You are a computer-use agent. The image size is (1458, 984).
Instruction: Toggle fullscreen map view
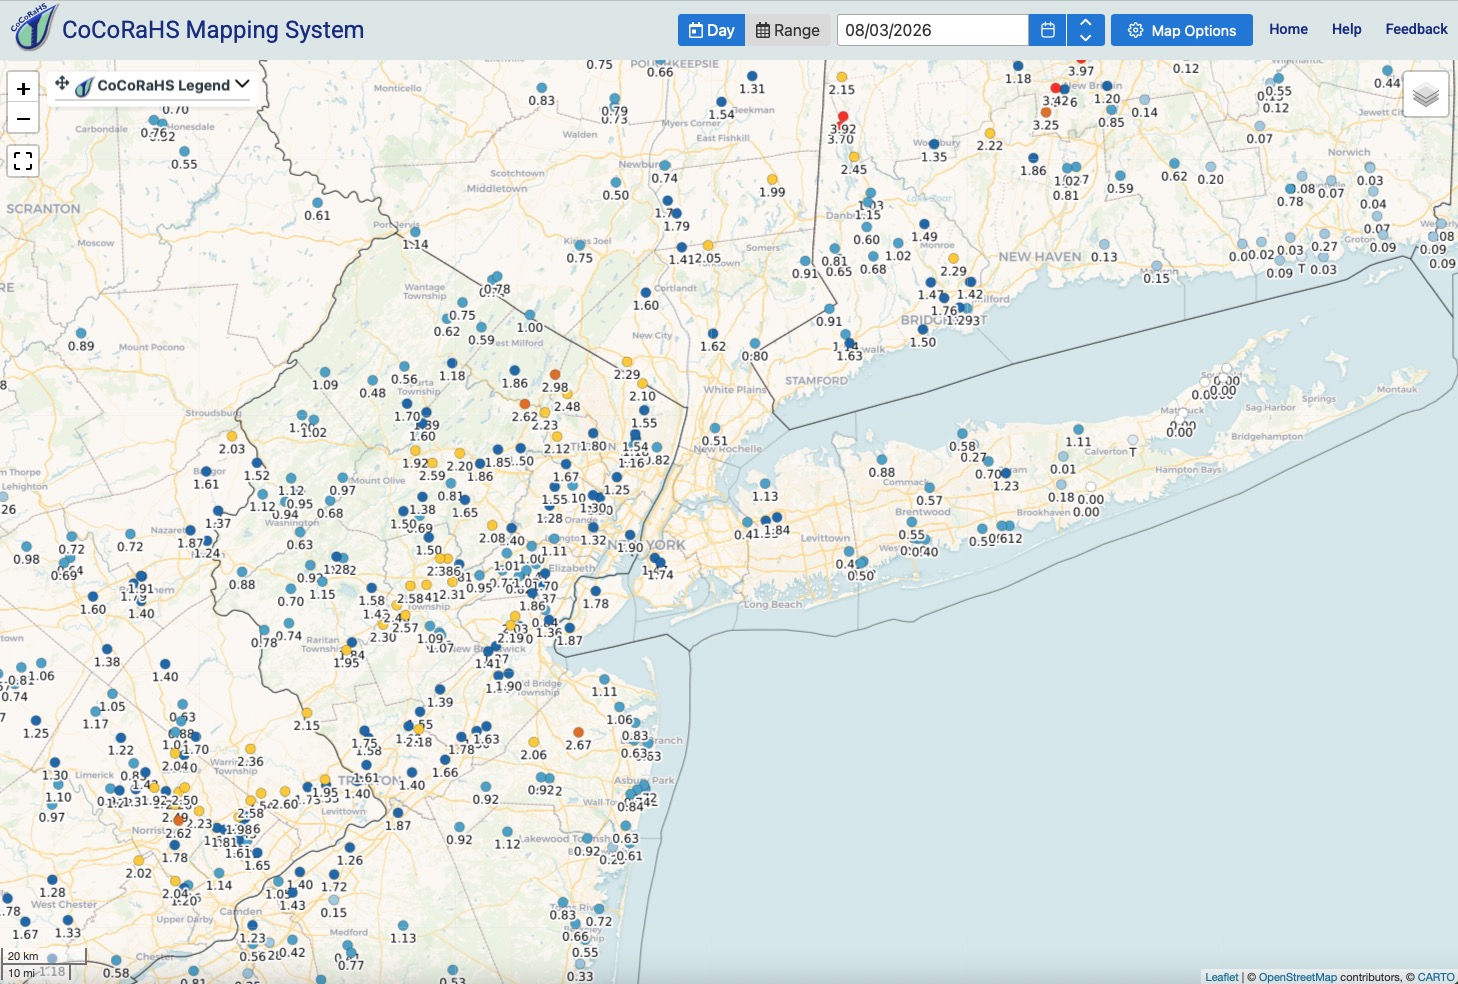(23, 161)
